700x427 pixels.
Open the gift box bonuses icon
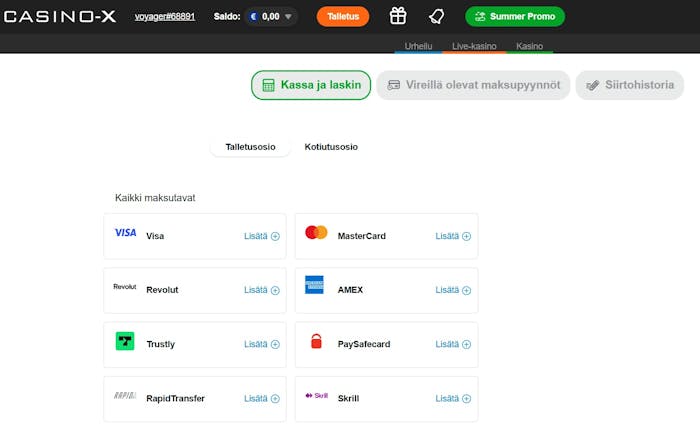pos(398,16)
